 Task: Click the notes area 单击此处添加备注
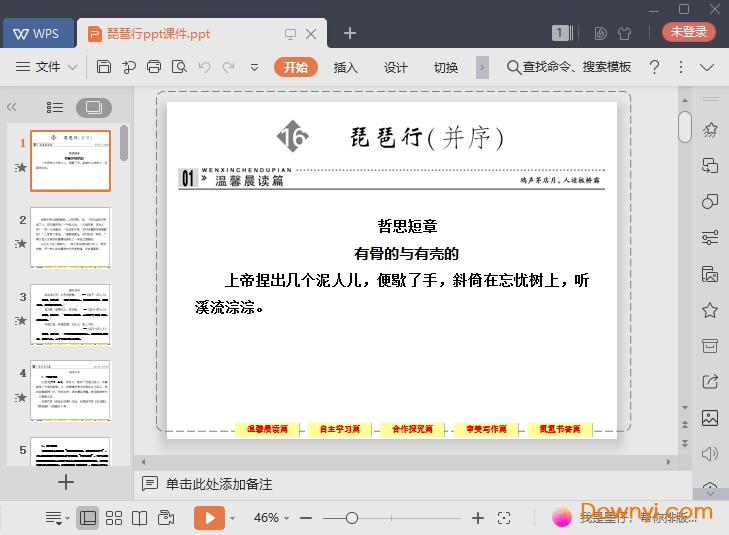tap(219, 484)
